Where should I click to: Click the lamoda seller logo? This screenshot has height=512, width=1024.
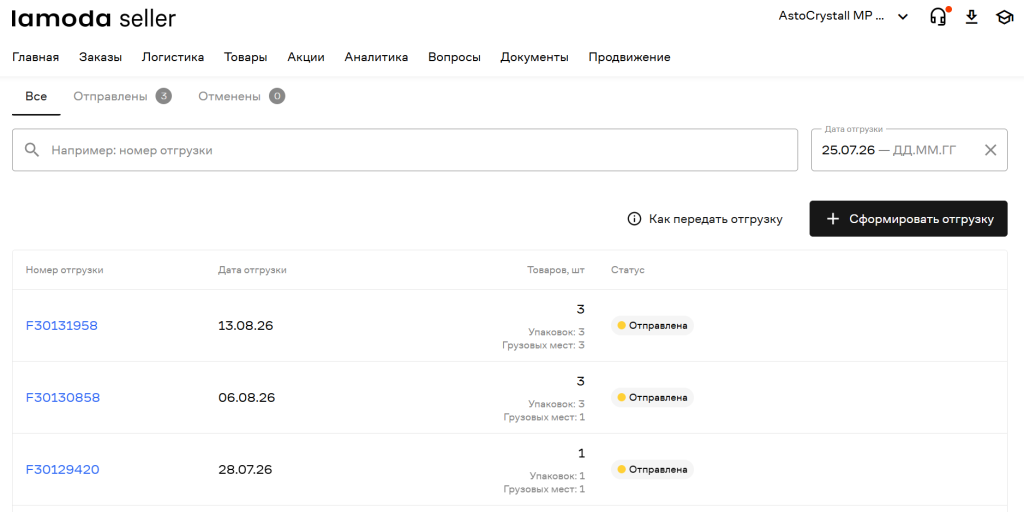93,18
